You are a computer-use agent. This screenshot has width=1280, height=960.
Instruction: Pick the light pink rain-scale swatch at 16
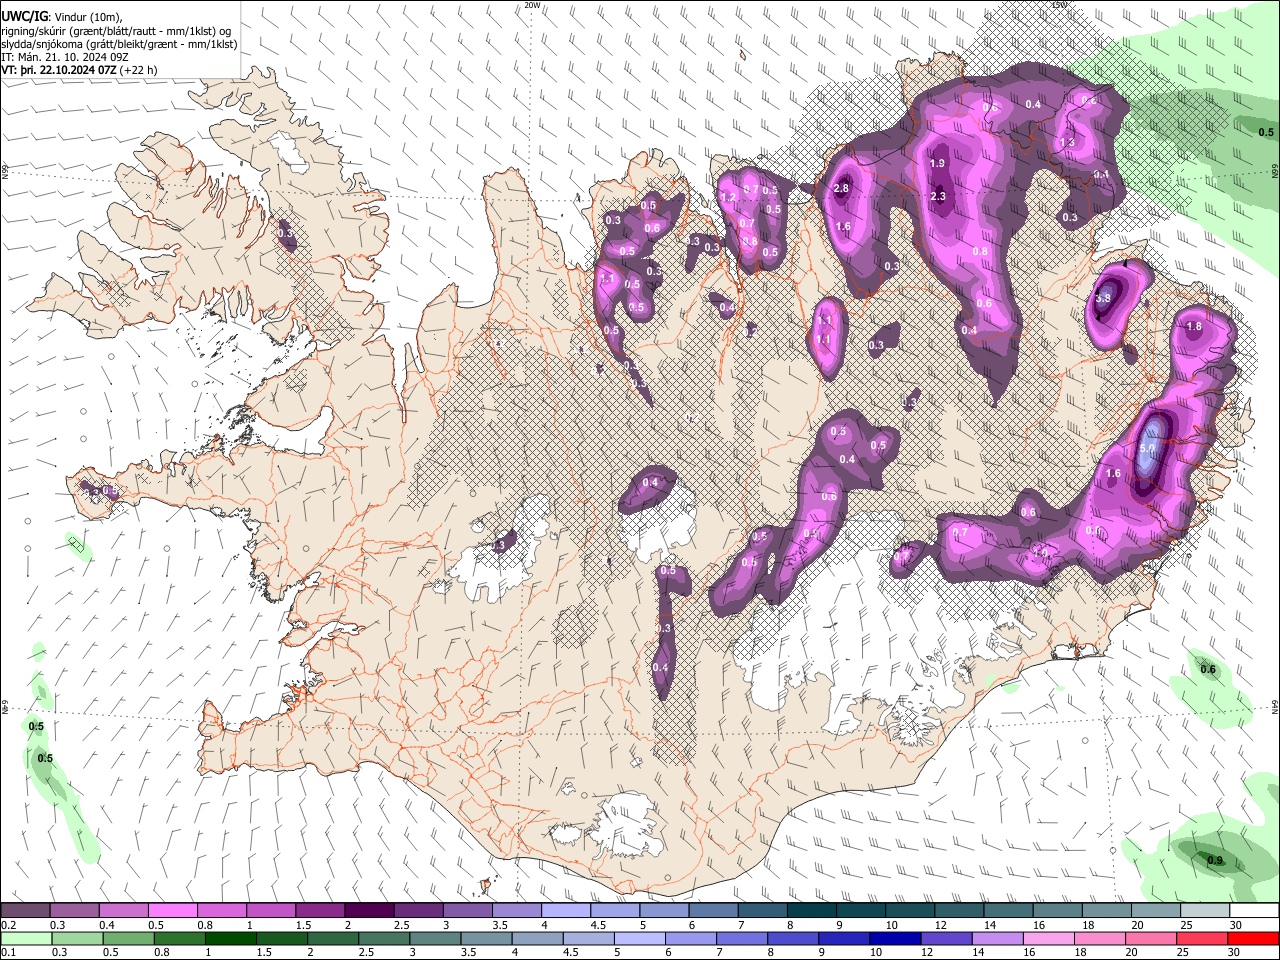[x=1048, y=938]
